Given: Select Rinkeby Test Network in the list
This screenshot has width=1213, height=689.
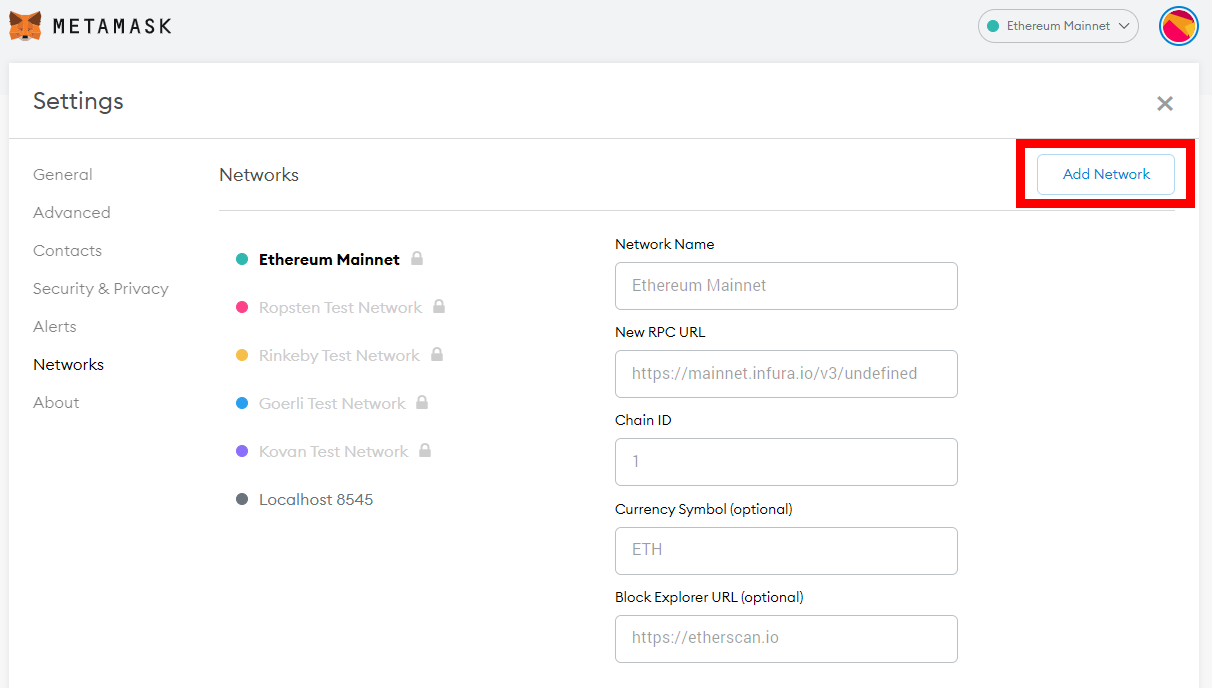Looking at the screenshot, I should click(339, 355).
